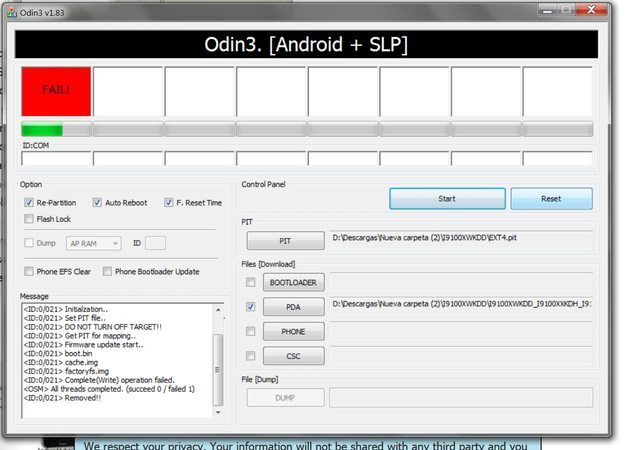Image resolution: width=640 pixels, height=450 pixels.
Task: Browse for a PIT file
Action: [x=286, y=241]
